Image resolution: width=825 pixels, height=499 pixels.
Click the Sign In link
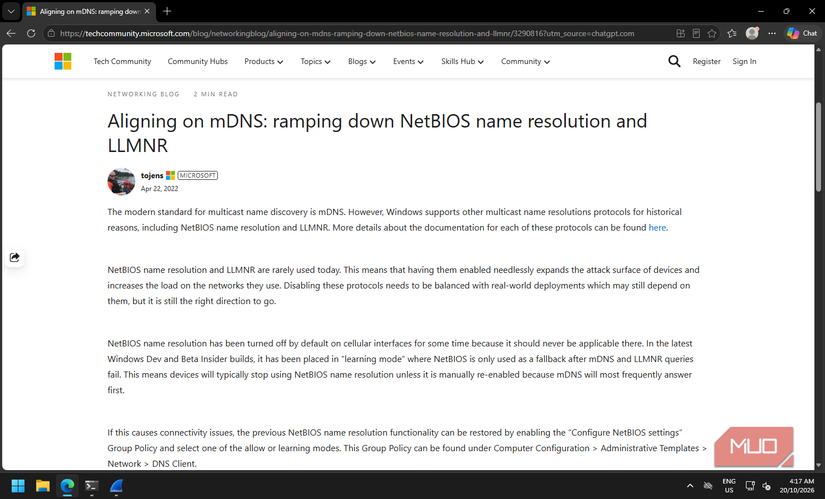coord(744,61)
